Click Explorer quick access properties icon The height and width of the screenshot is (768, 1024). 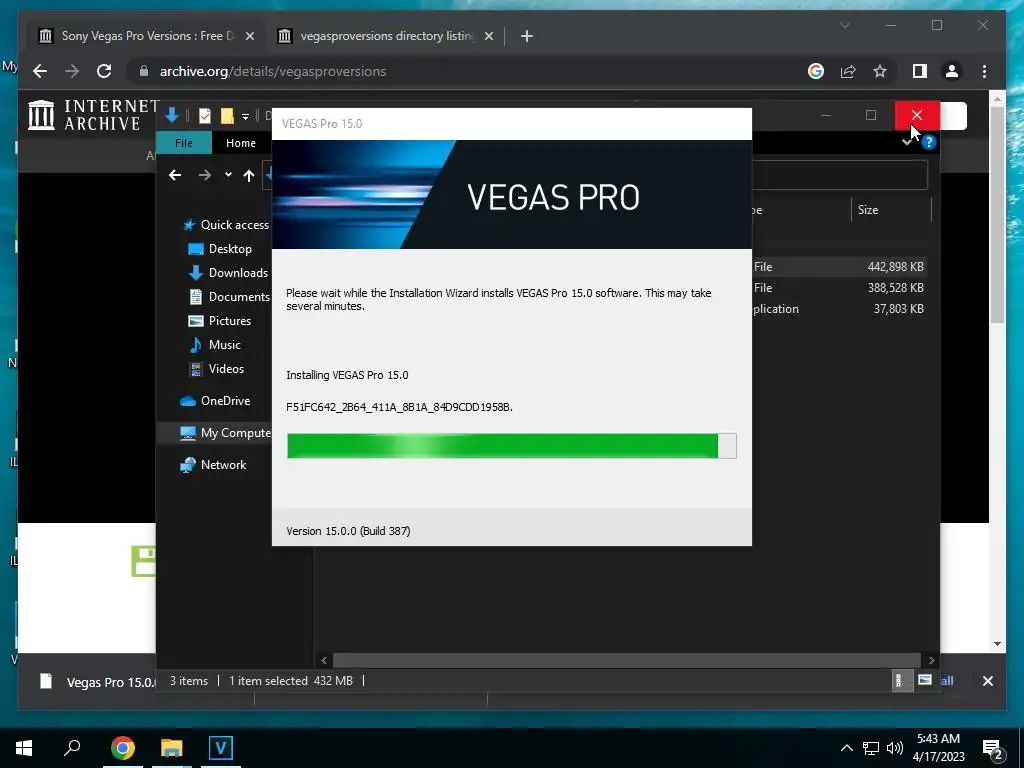[x=204, y=116]
